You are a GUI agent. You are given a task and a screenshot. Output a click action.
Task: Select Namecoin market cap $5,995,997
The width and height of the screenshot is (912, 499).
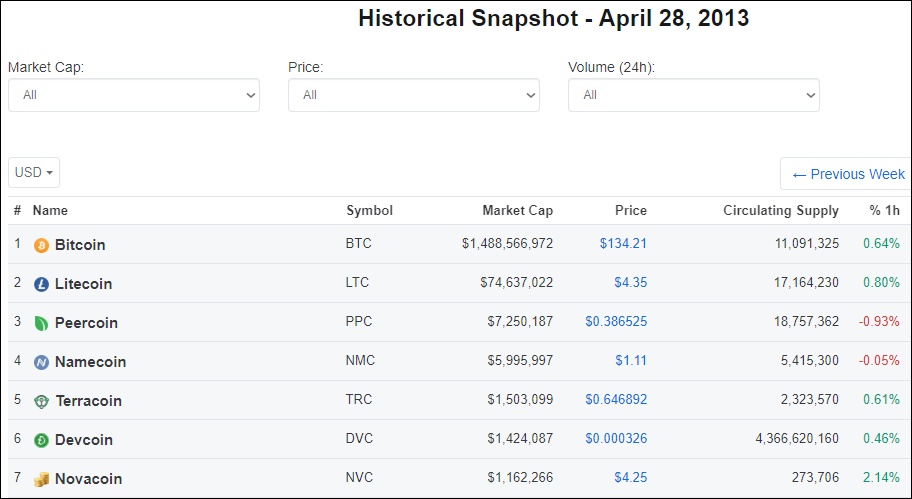point(520,360)
